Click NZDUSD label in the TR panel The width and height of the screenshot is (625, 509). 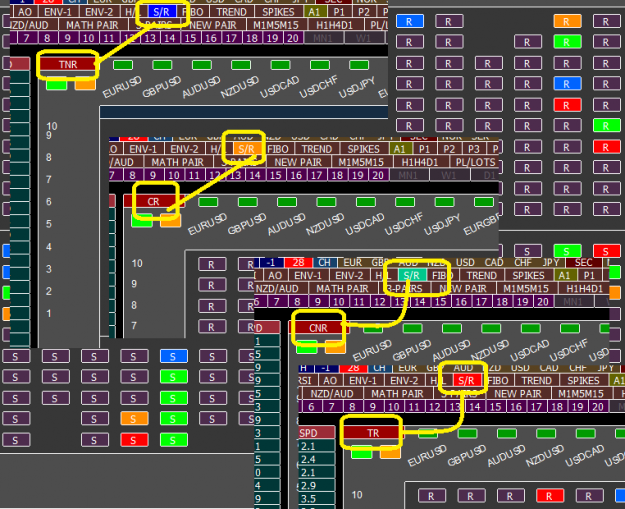tap(544, 455)
